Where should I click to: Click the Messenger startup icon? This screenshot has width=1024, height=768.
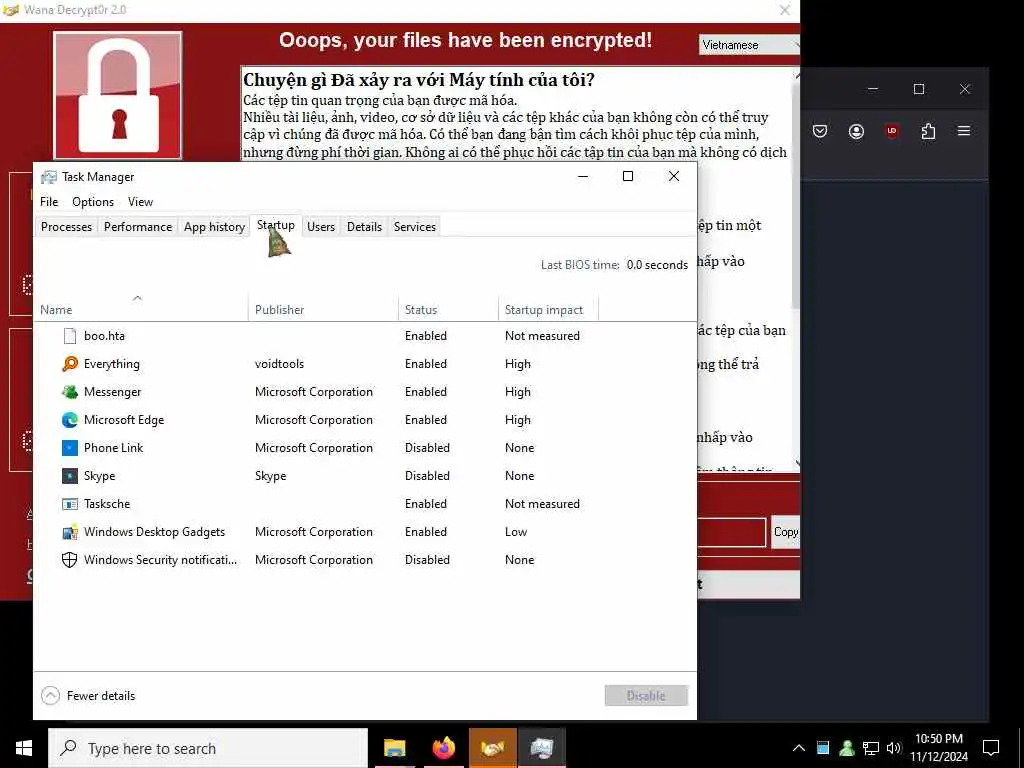[x=70, y=392]
